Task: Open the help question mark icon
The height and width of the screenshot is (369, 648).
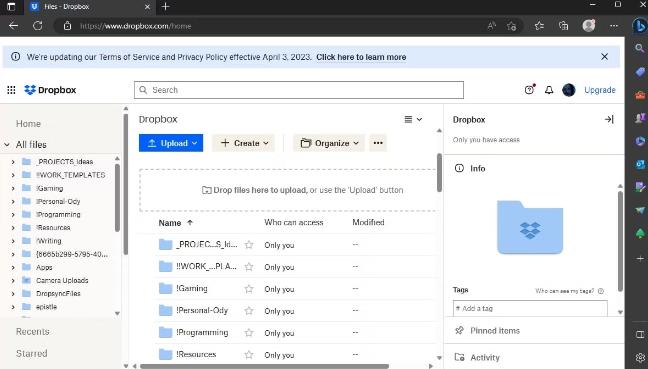Action: [x=529, y=90]
